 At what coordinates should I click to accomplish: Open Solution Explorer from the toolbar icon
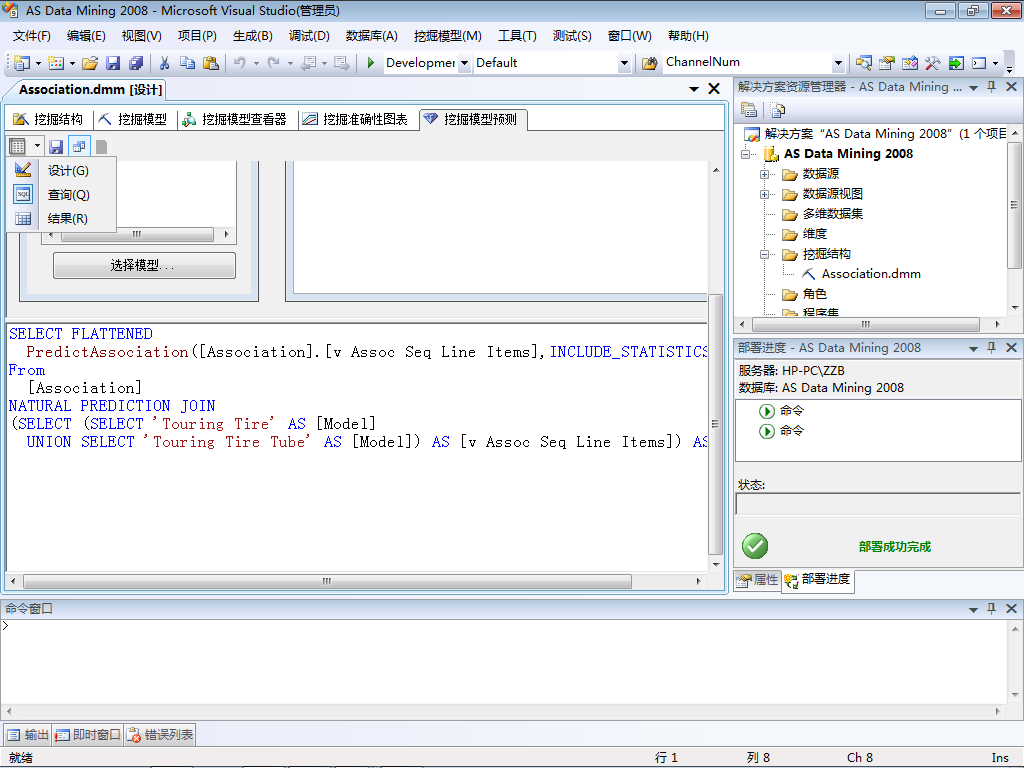(863, 63)
